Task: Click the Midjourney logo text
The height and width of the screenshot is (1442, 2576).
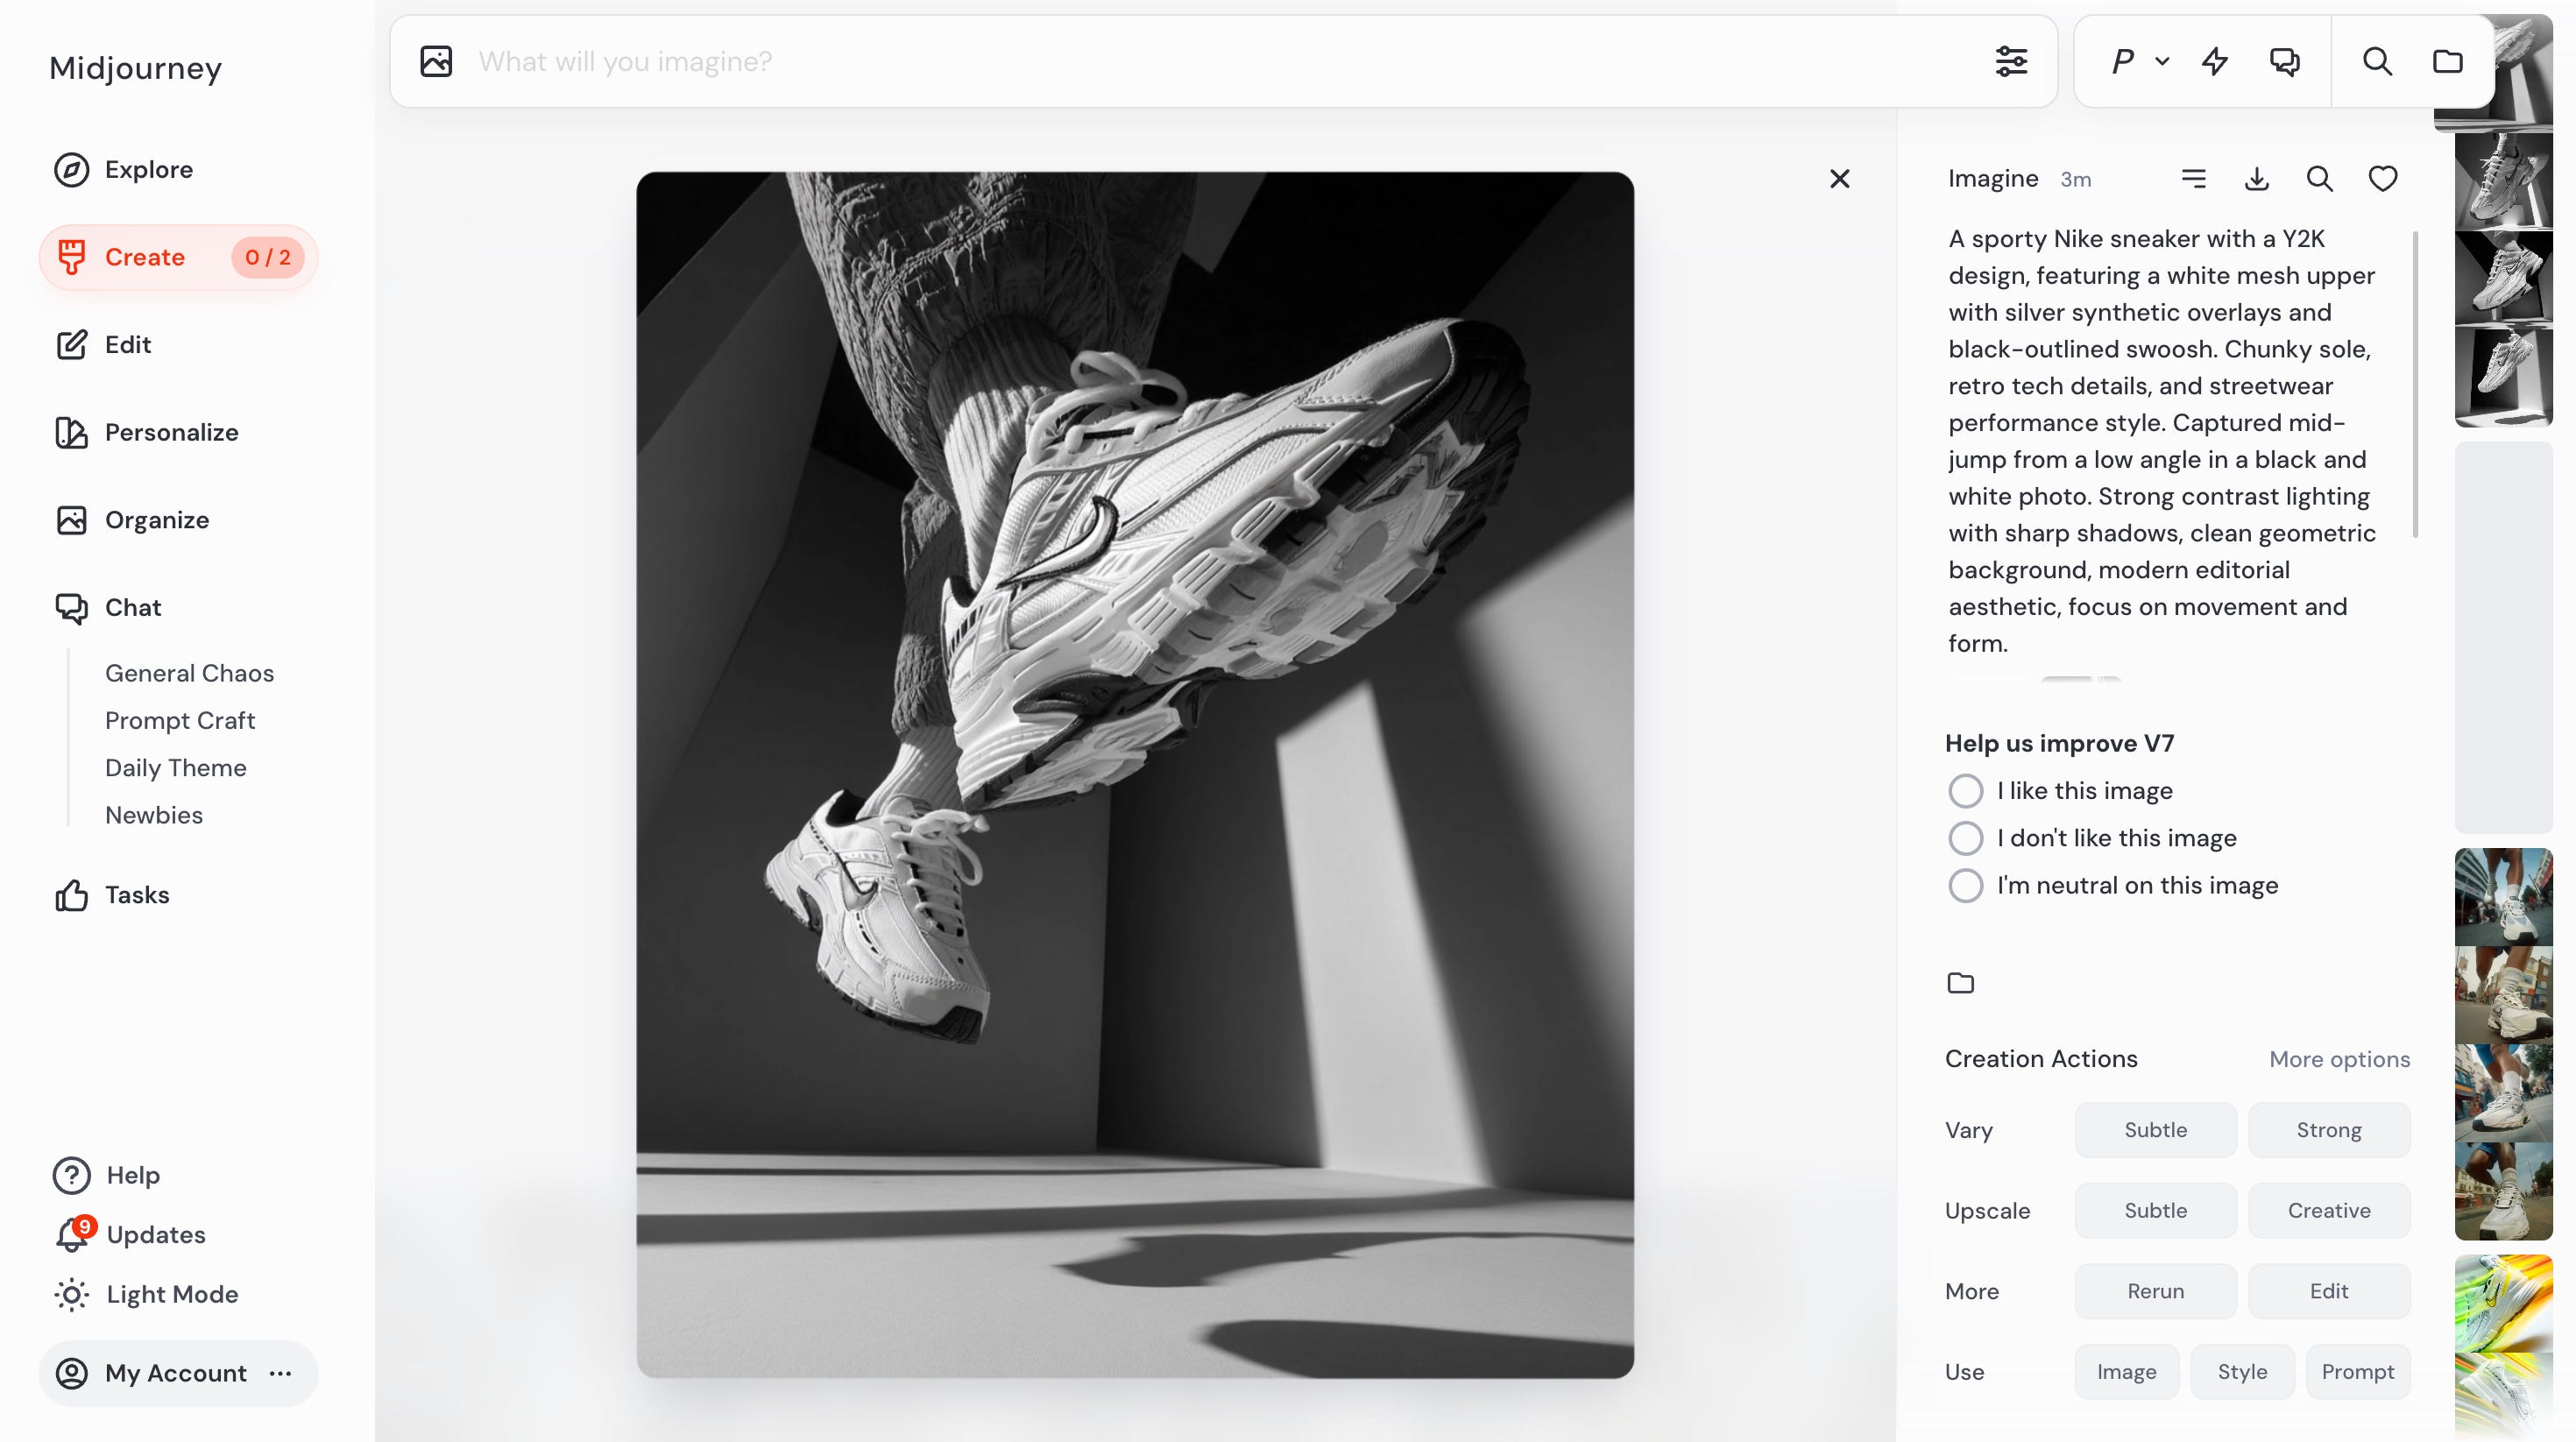Action: (x=136, y=68)
